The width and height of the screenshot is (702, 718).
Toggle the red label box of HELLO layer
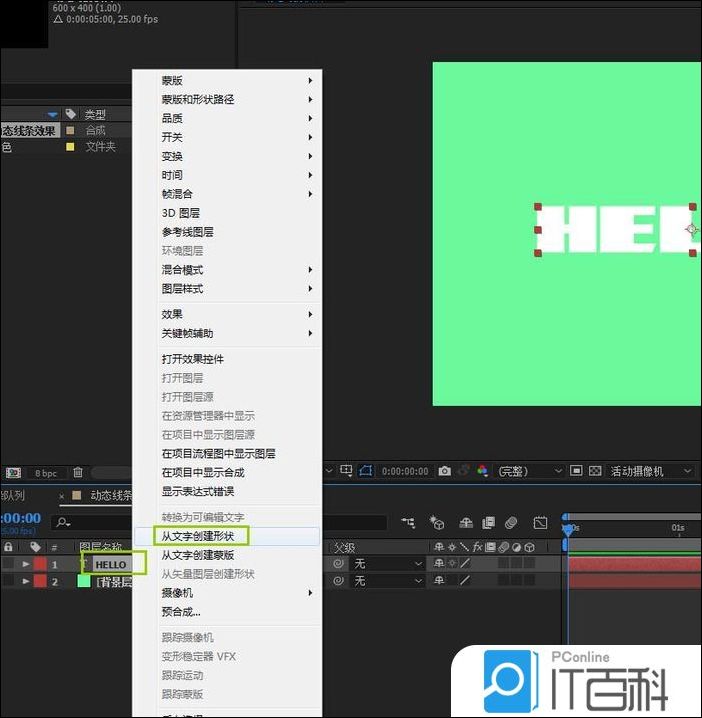(x=40, y=564)
